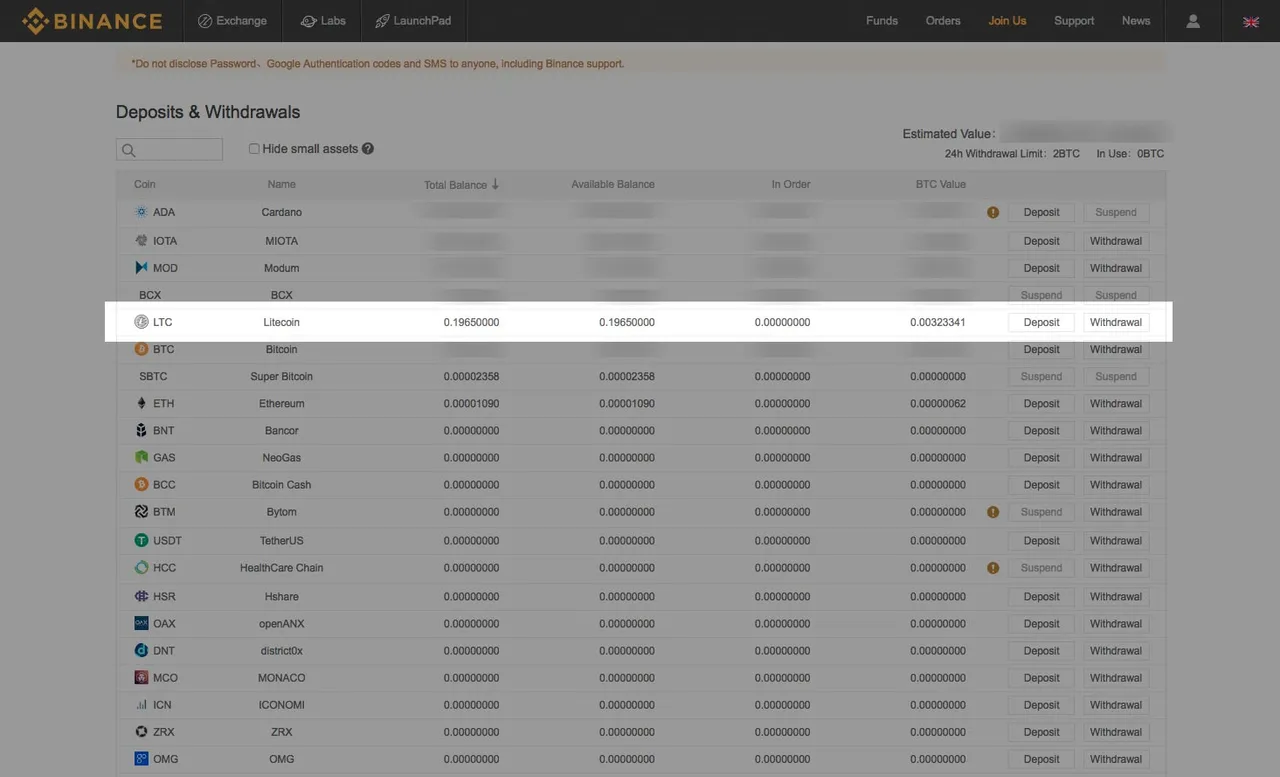Click Deposit in the LTC row

click(1041, 322)
